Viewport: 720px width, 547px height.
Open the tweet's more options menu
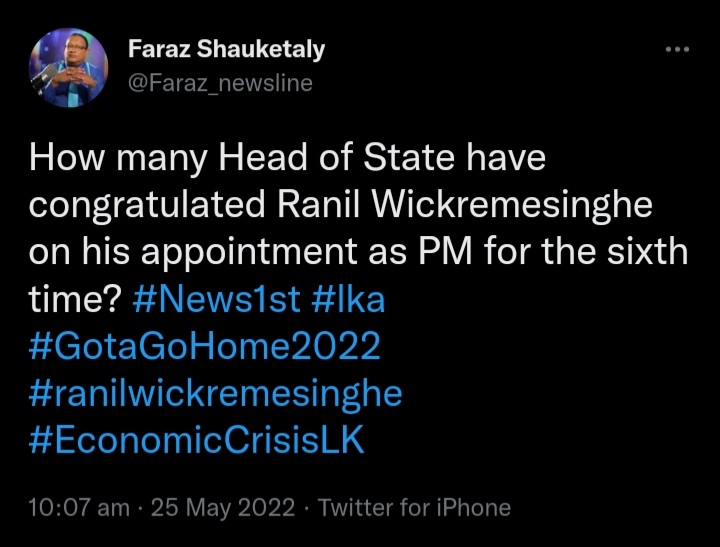click(677, 49)
